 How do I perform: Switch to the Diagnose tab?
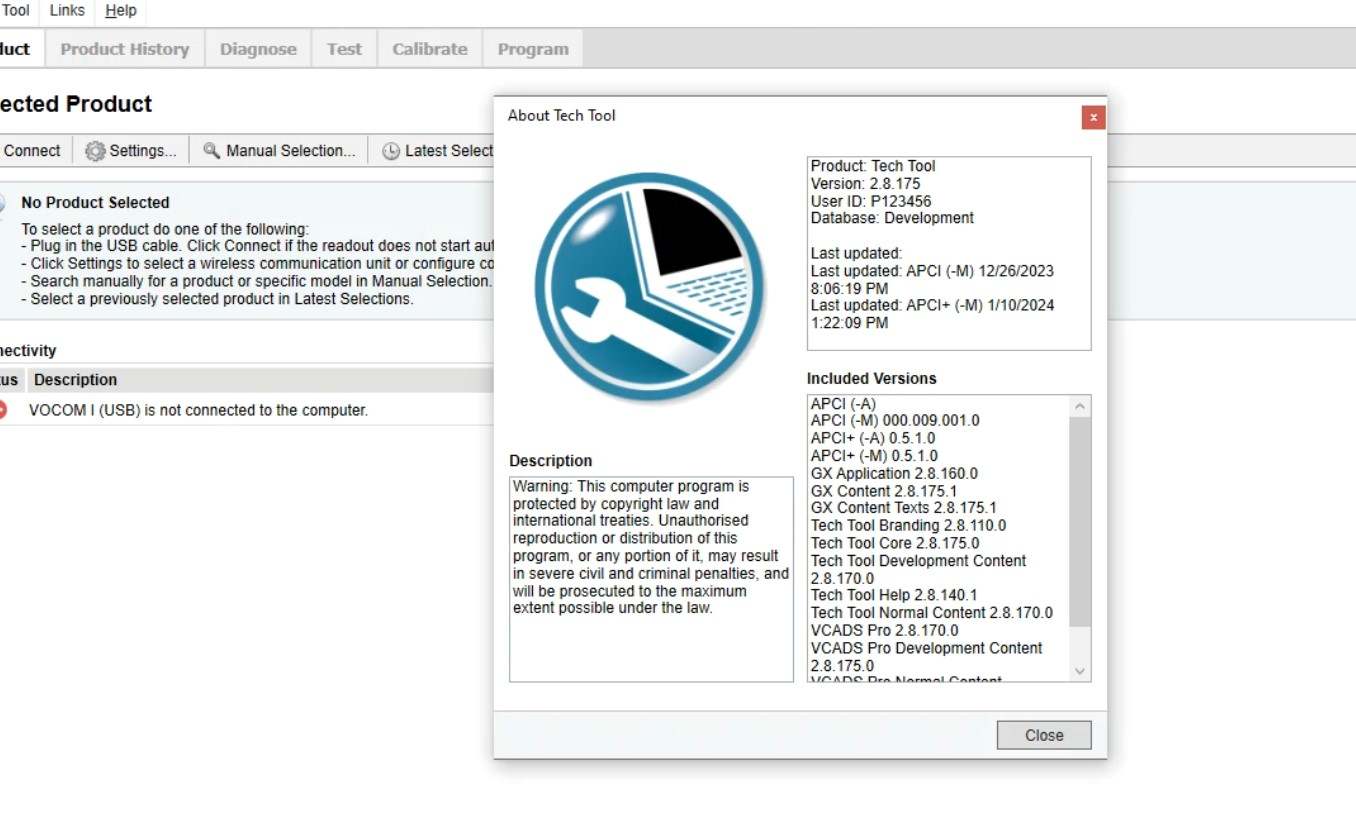click(258, 49)
